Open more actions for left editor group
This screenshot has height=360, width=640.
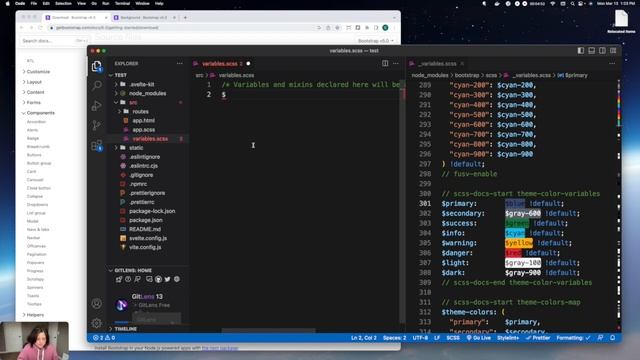pos(396,63)
